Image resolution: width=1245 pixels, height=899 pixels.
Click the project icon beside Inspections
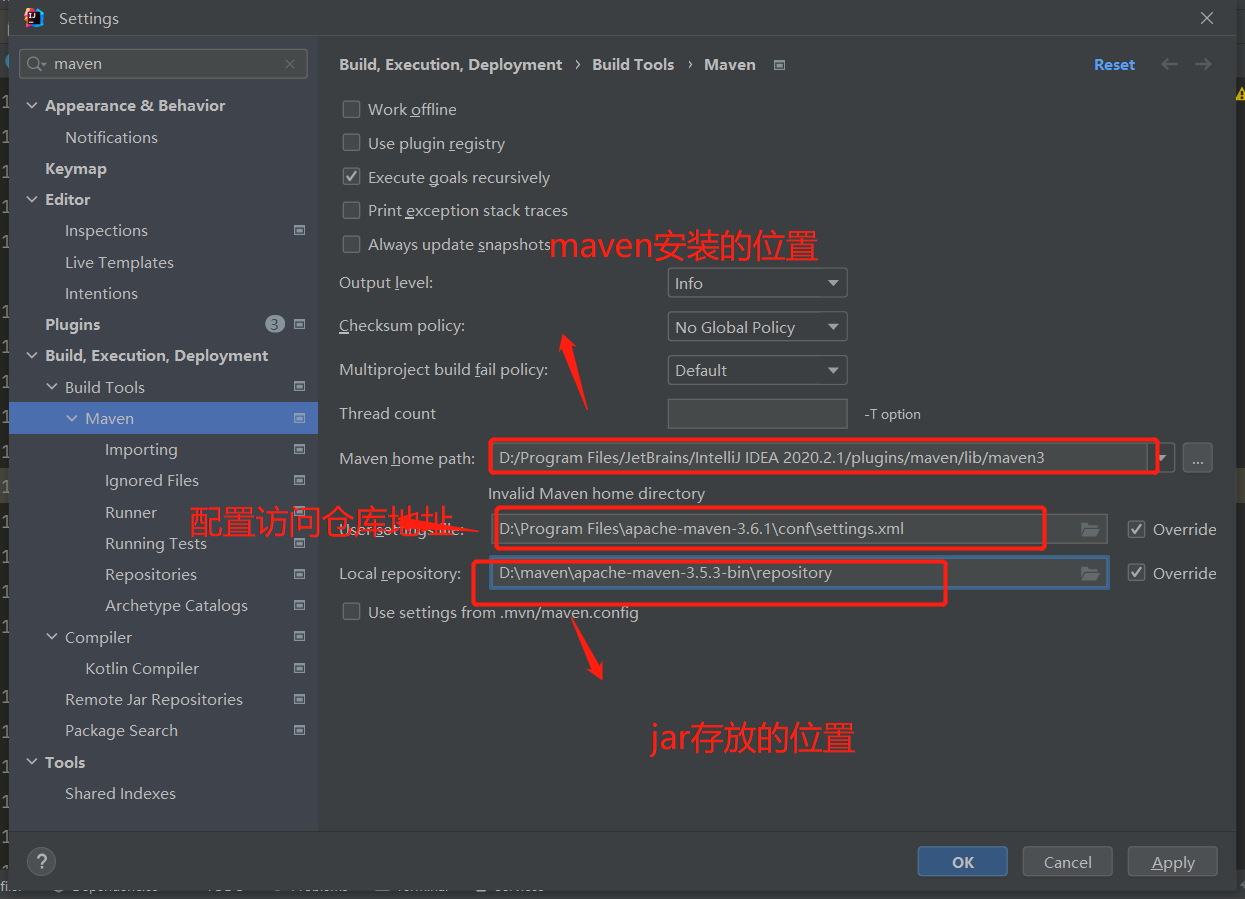(299, 230)
